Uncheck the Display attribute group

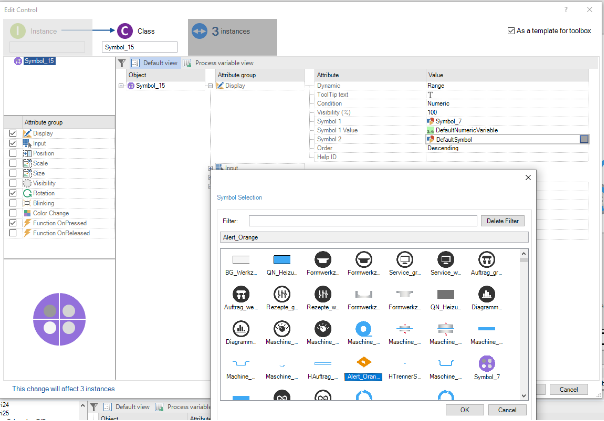[x=13, y=133]
